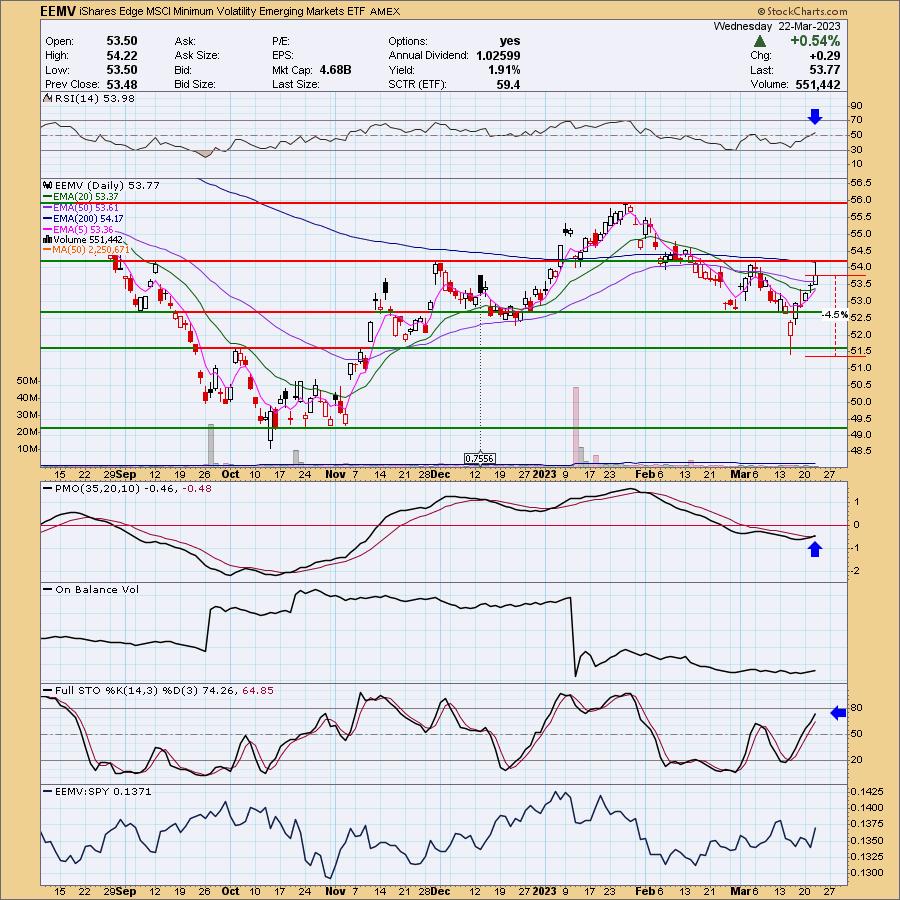
Task: Click the Ask Size label
Action: pos(197,56)
